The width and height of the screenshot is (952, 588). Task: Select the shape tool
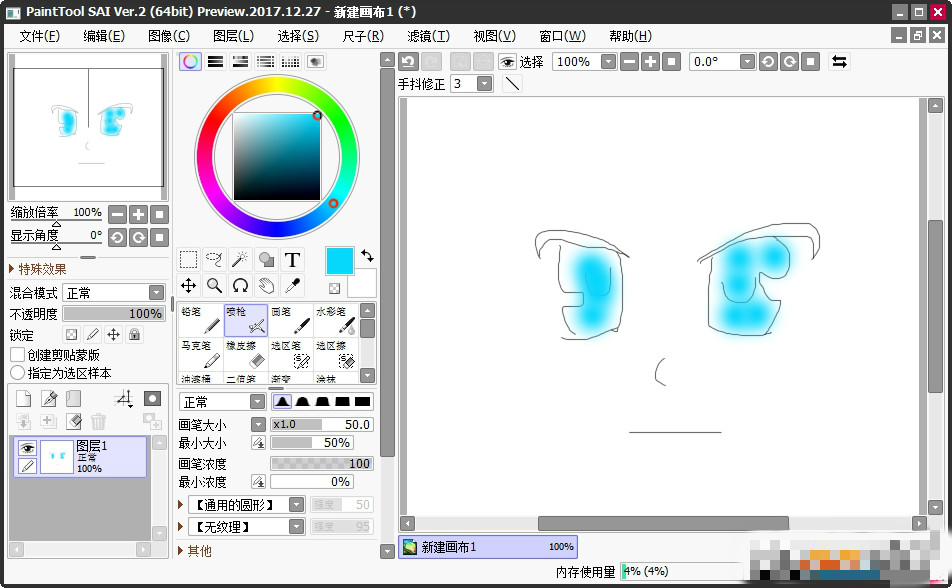click(266, 260)
